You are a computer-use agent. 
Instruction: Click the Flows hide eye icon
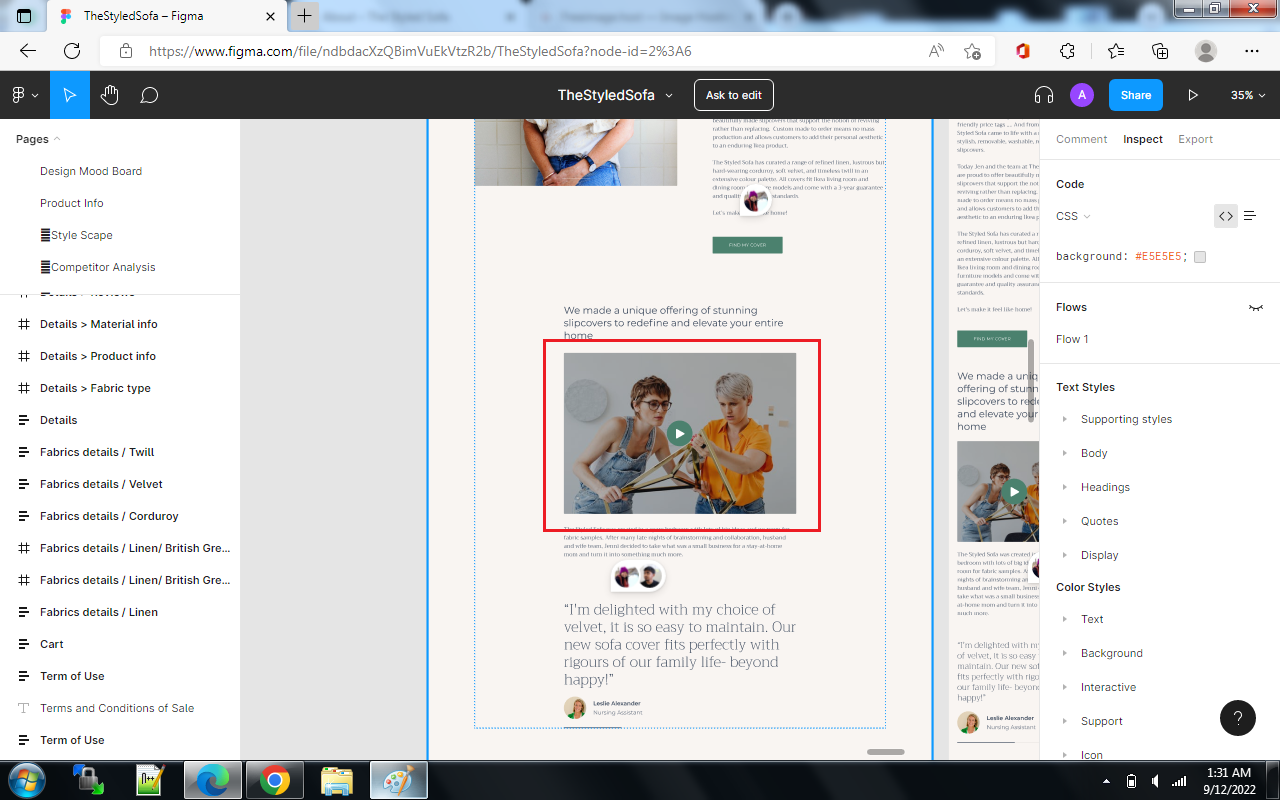[1256, 307]
